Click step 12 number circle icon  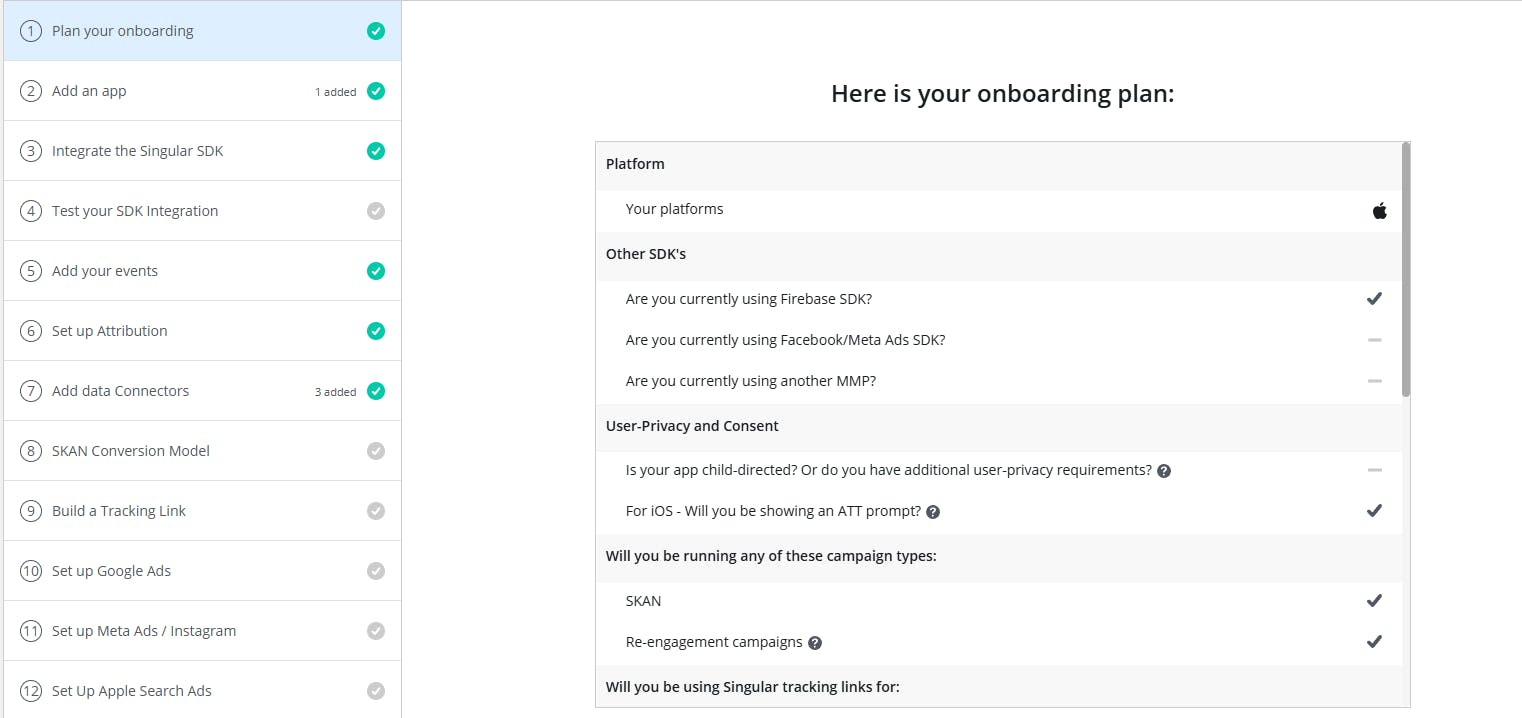point(31,691)
